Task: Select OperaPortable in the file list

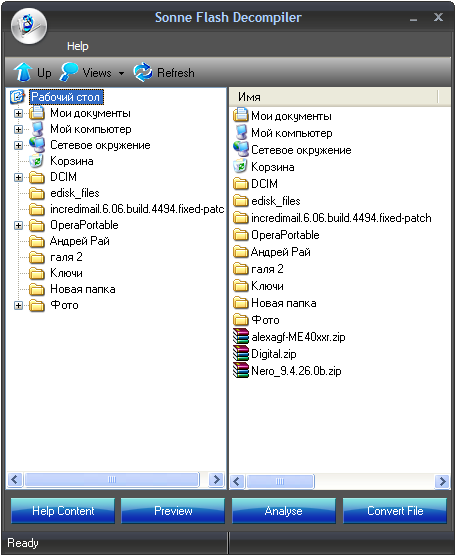Action: [285, 235]
